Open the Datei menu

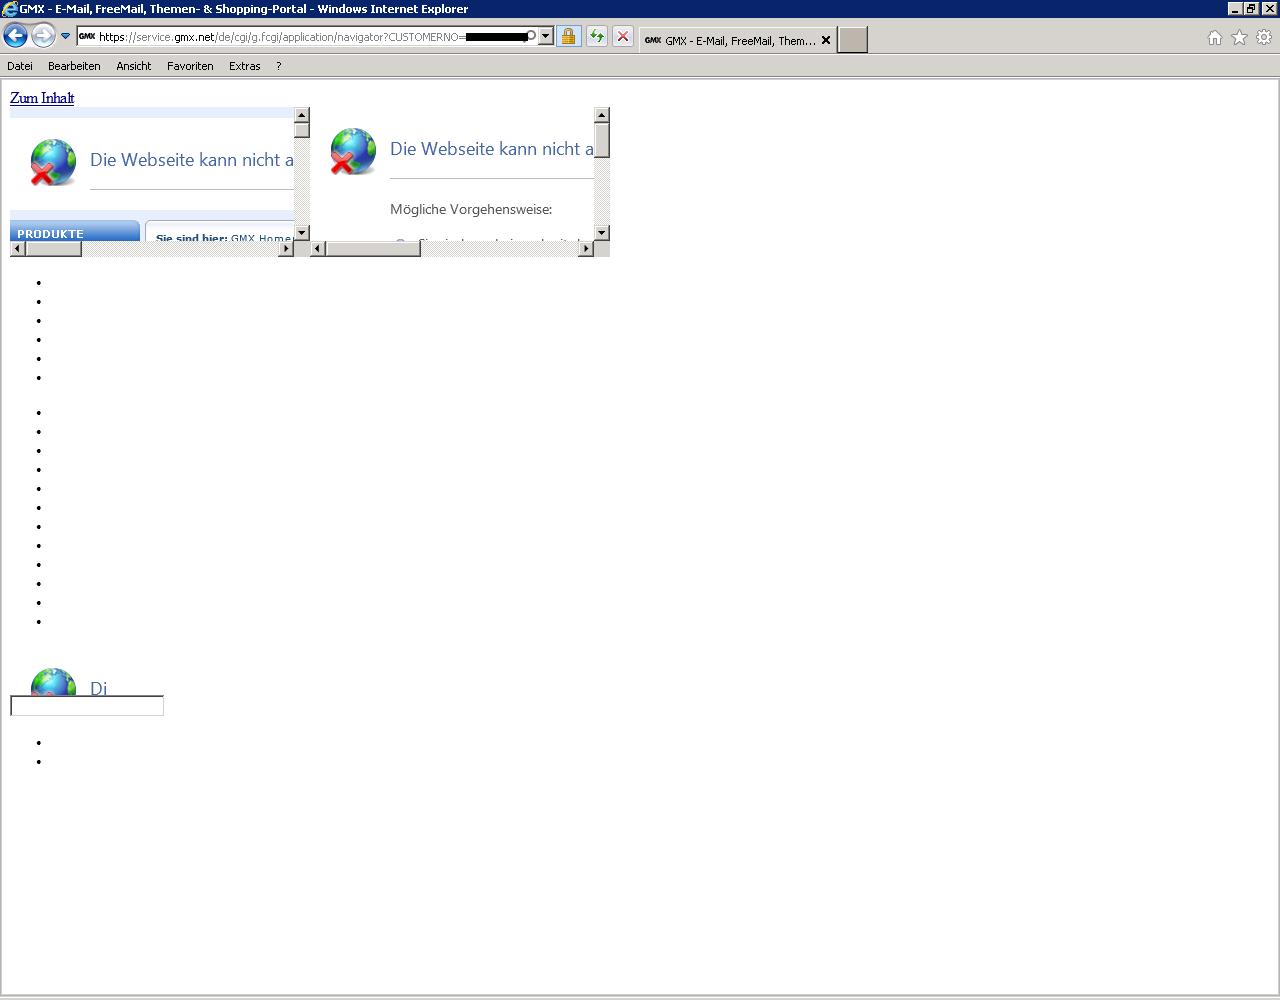(x=20, y=66)
